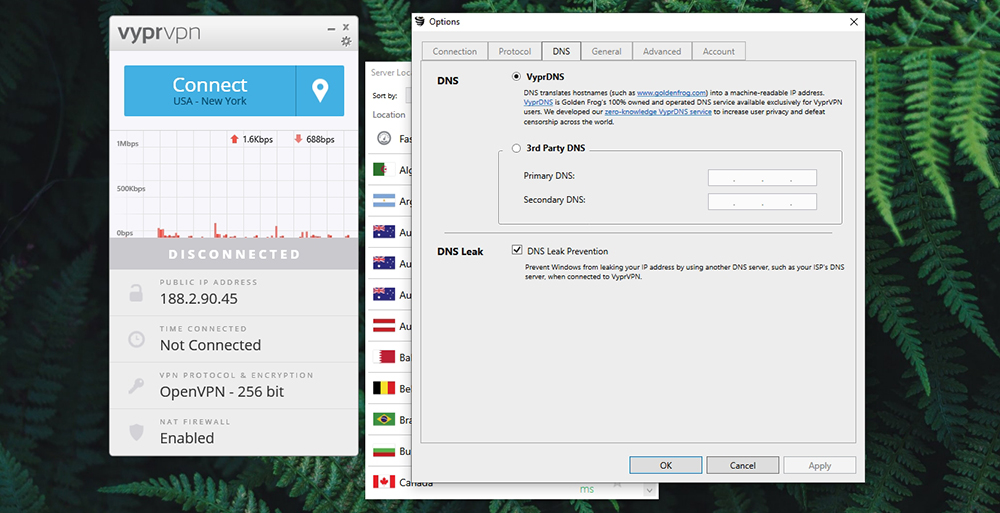Click the blue Connect button
Image resolution: width=1000 pixels, height=513 pixels.
[x=210, y=91]
